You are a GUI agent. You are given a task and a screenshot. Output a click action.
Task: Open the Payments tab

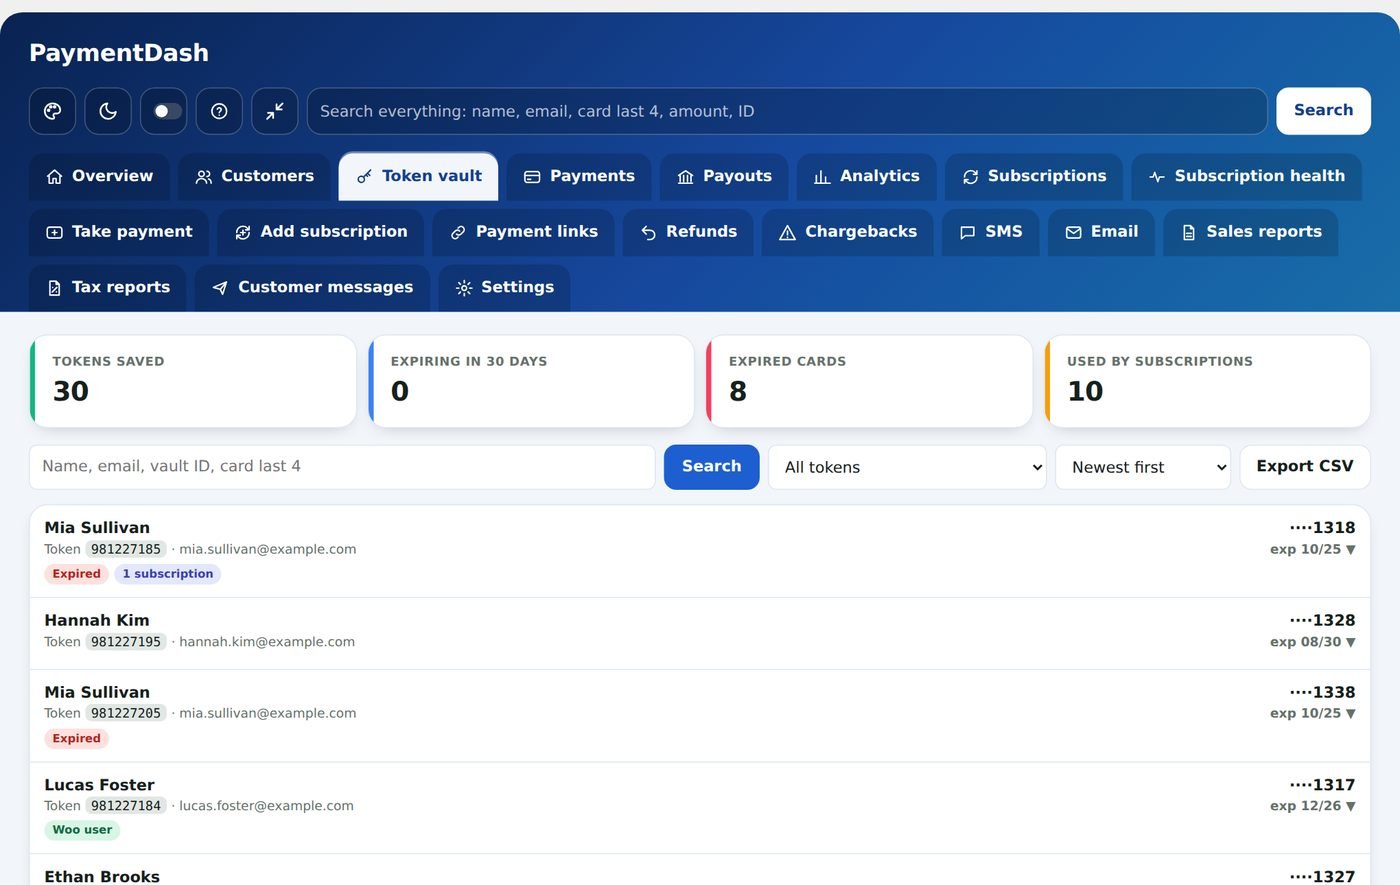(x=579, y=177)
